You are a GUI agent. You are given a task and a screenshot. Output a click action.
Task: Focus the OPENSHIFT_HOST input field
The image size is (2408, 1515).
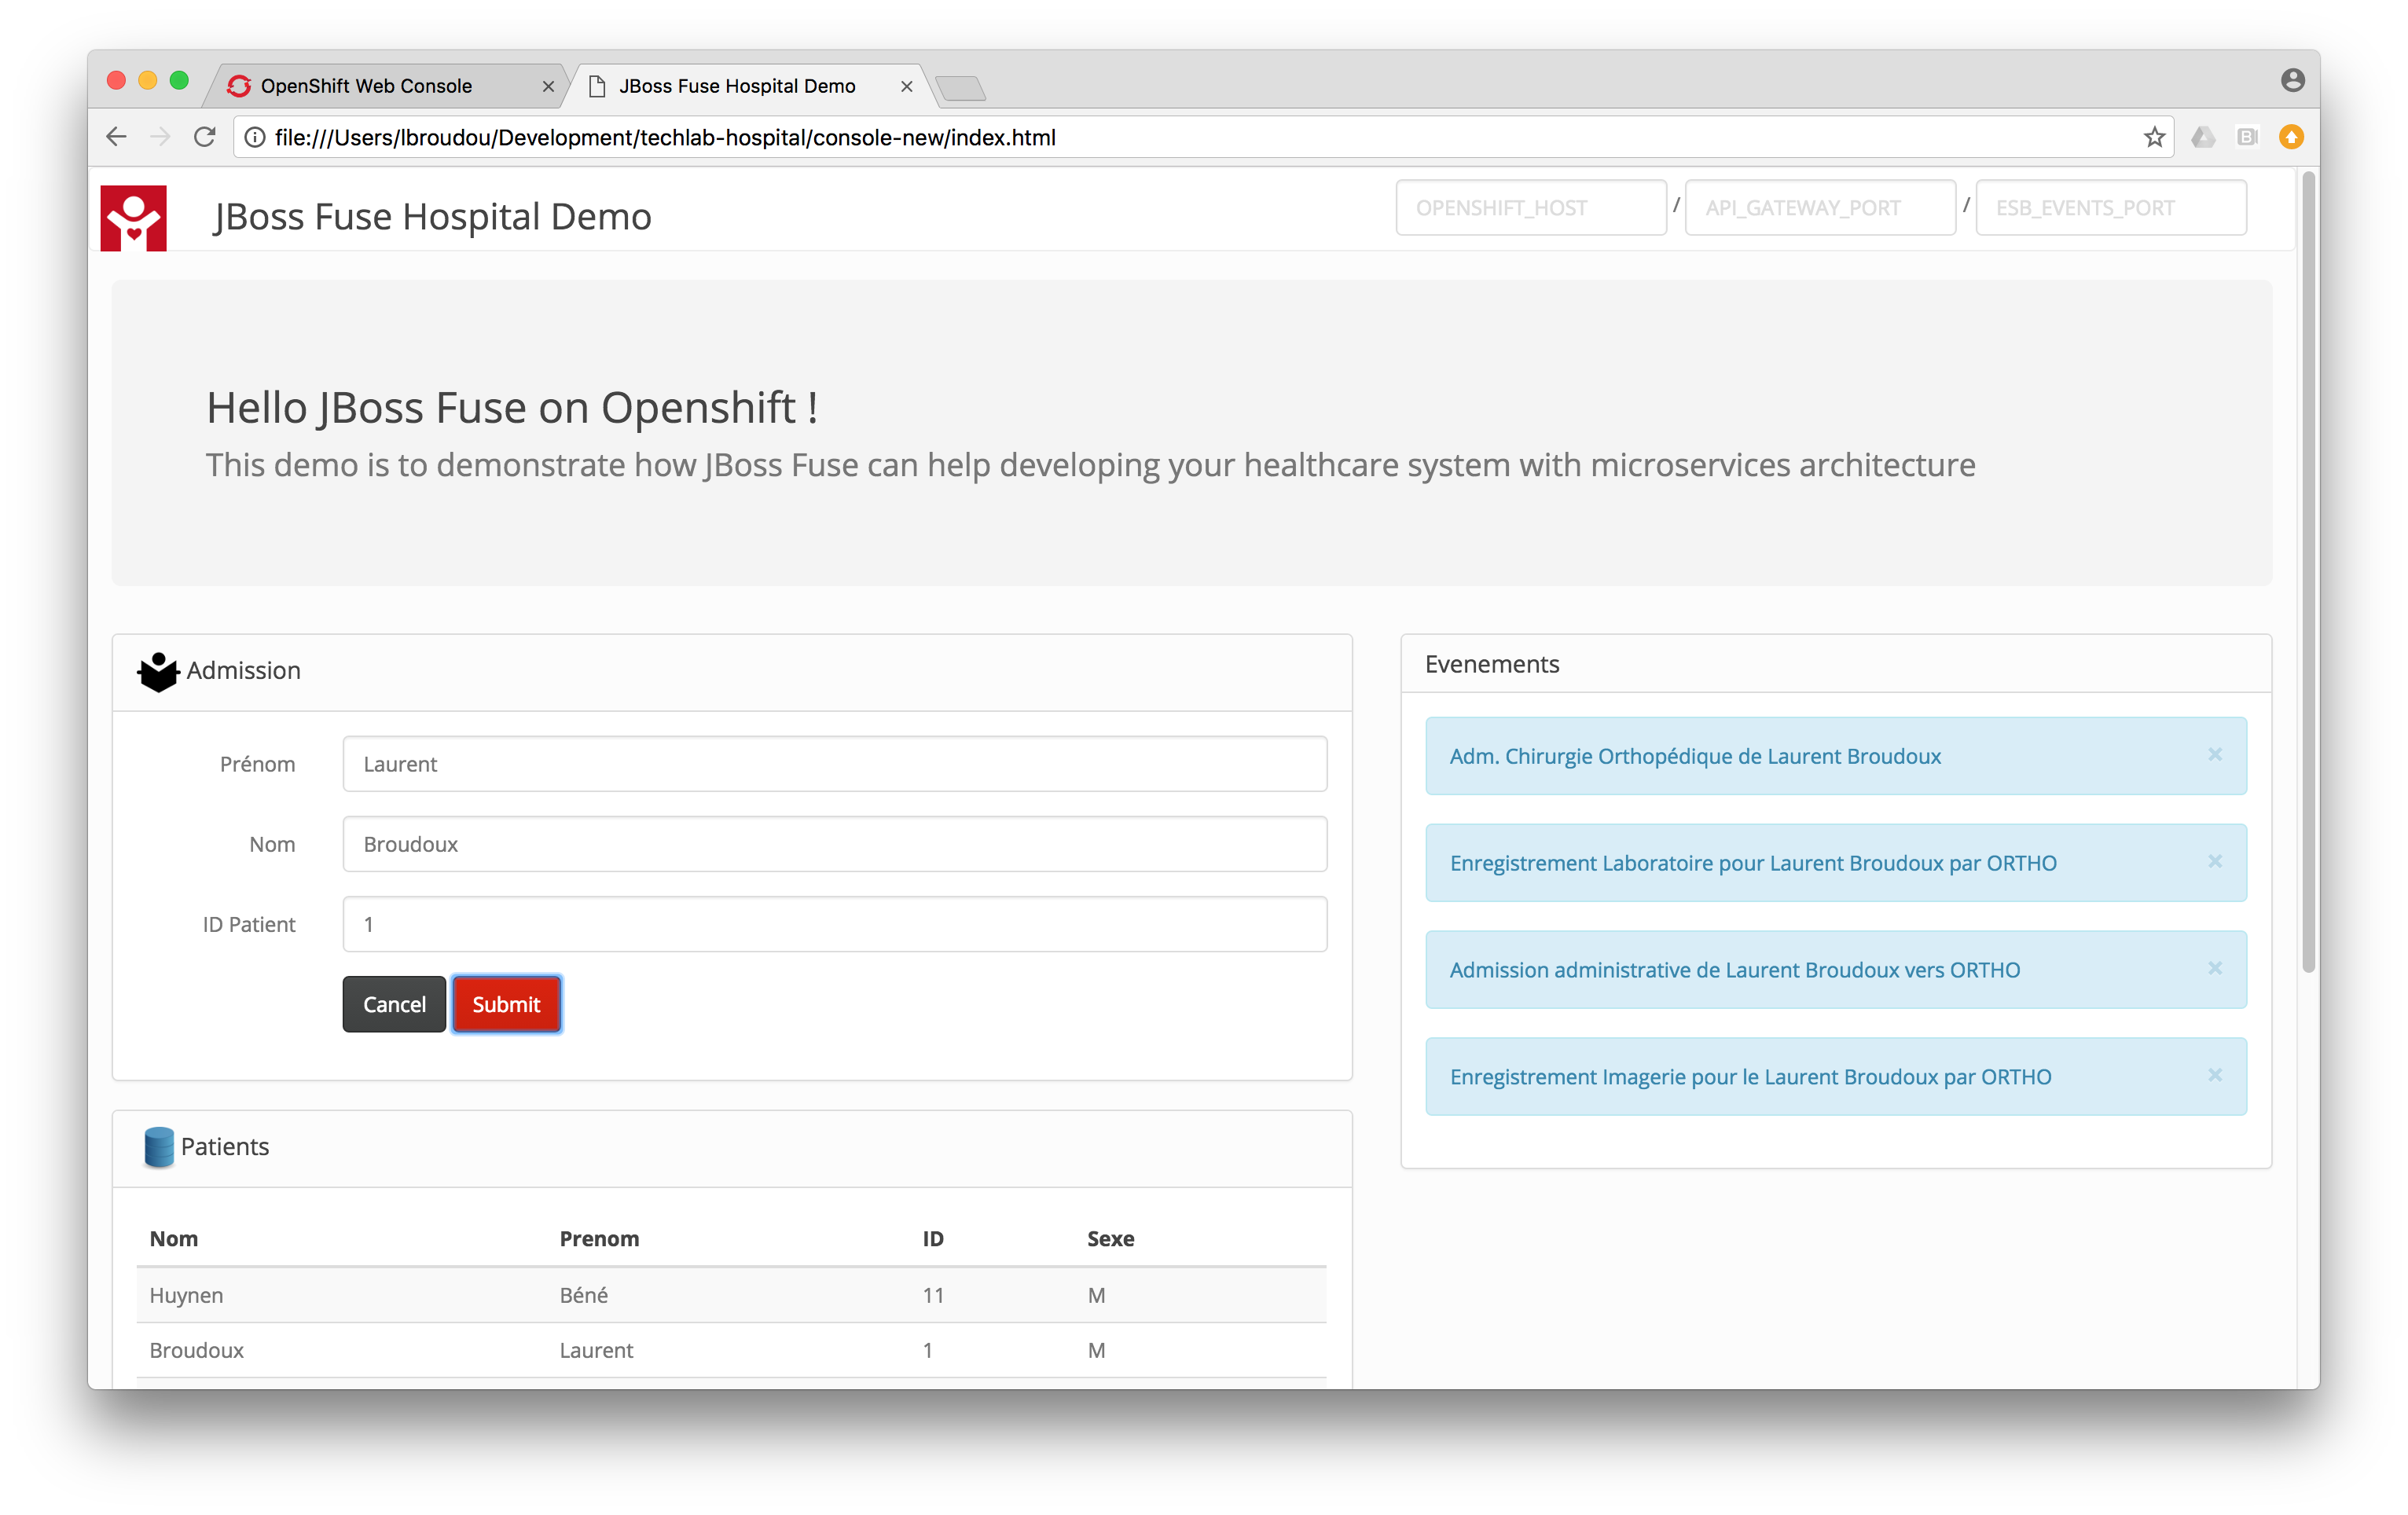tap(1530, 208)
